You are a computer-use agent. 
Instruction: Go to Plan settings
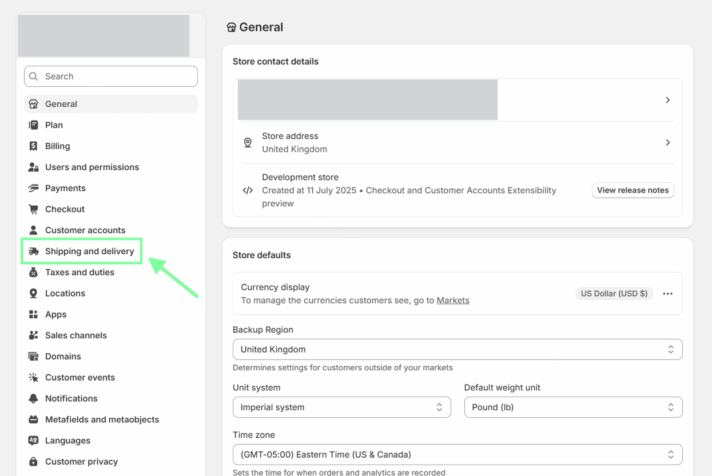tap(111, 125)
